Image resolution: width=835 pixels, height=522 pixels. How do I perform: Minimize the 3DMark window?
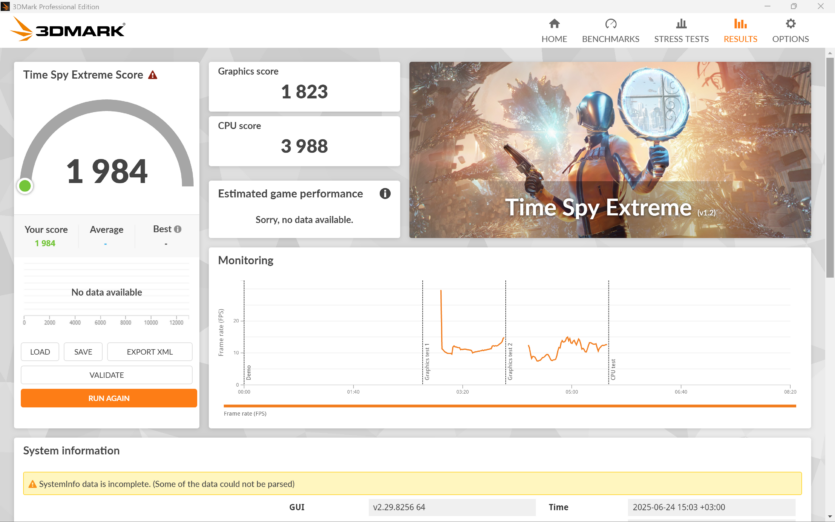tap(767, 6)
